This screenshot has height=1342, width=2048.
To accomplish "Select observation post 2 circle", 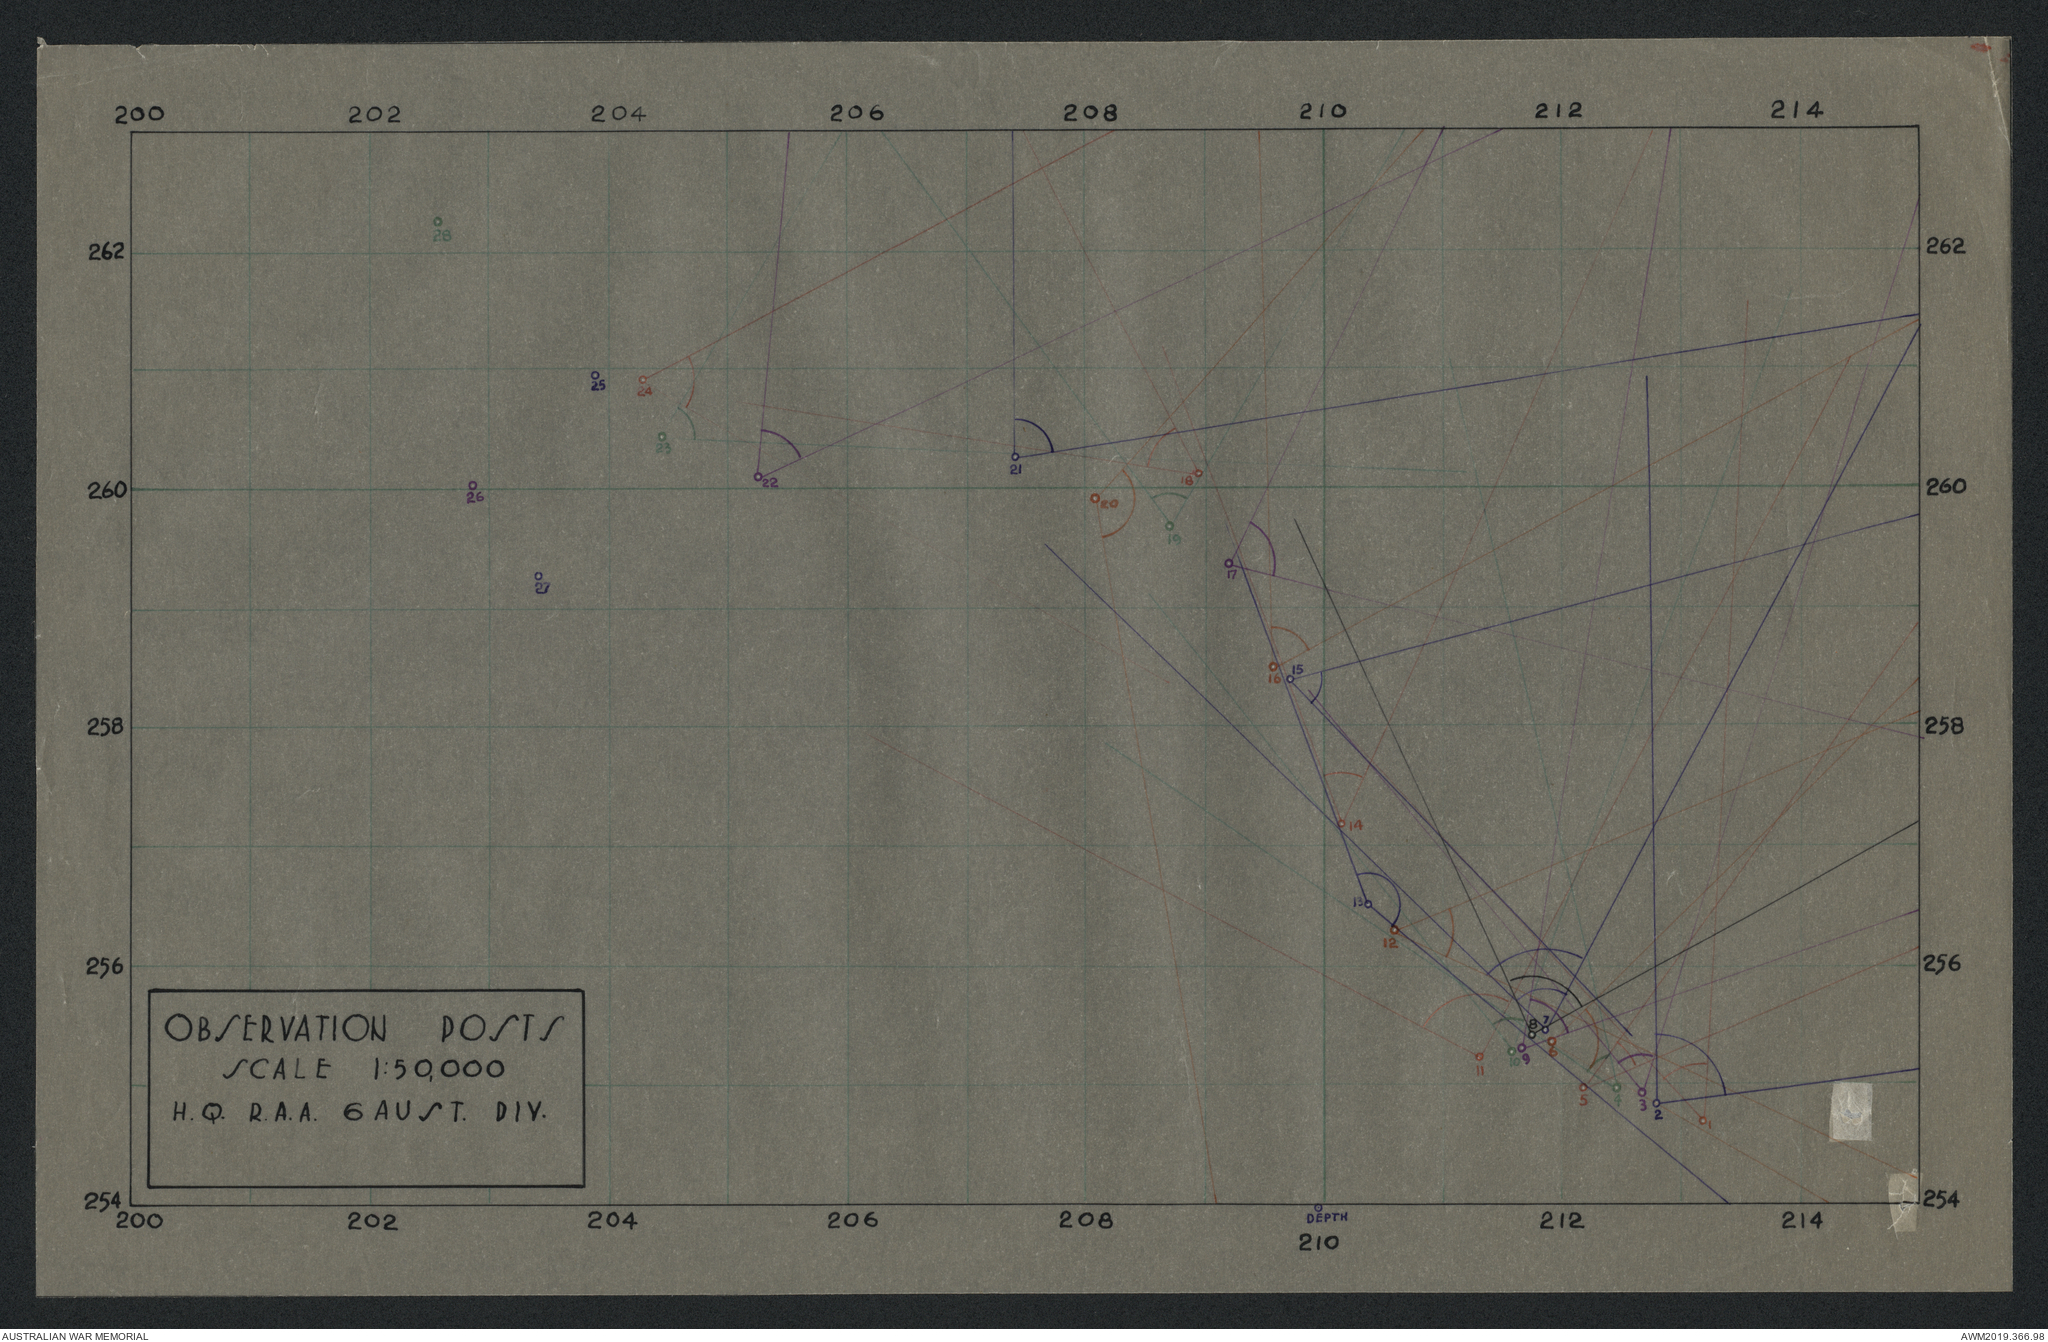I will tap(1656, 1103).
